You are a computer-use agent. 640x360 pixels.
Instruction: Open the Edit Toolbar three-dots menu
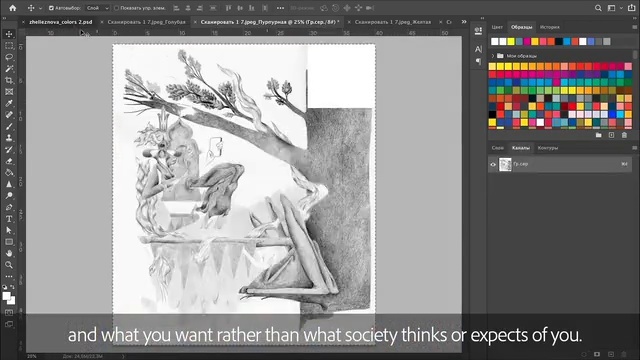tap(9, 276)
